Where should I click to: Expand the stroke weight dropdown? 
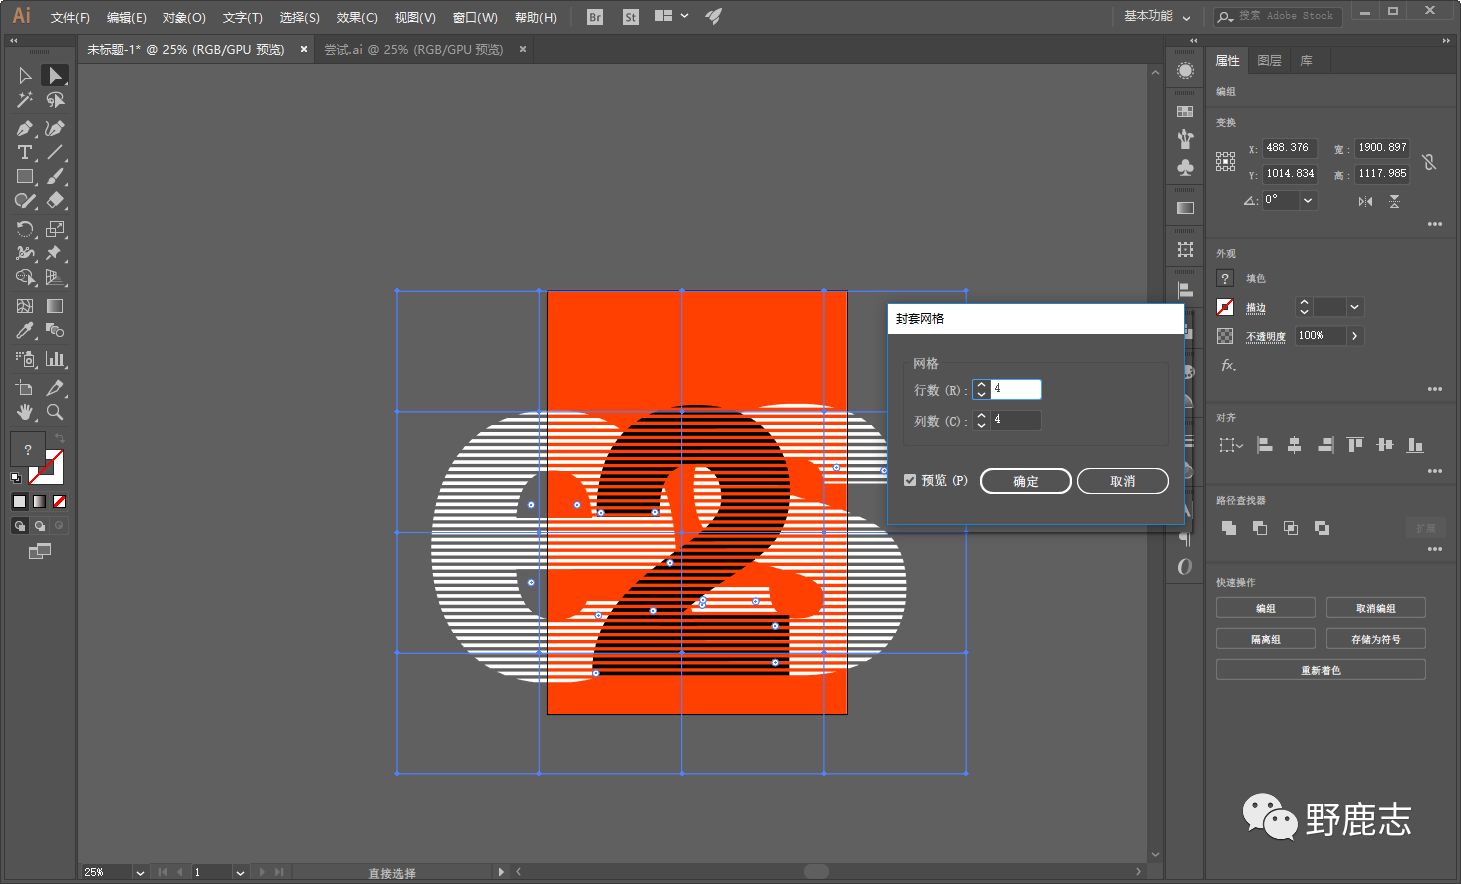(x=1354, y=307)
